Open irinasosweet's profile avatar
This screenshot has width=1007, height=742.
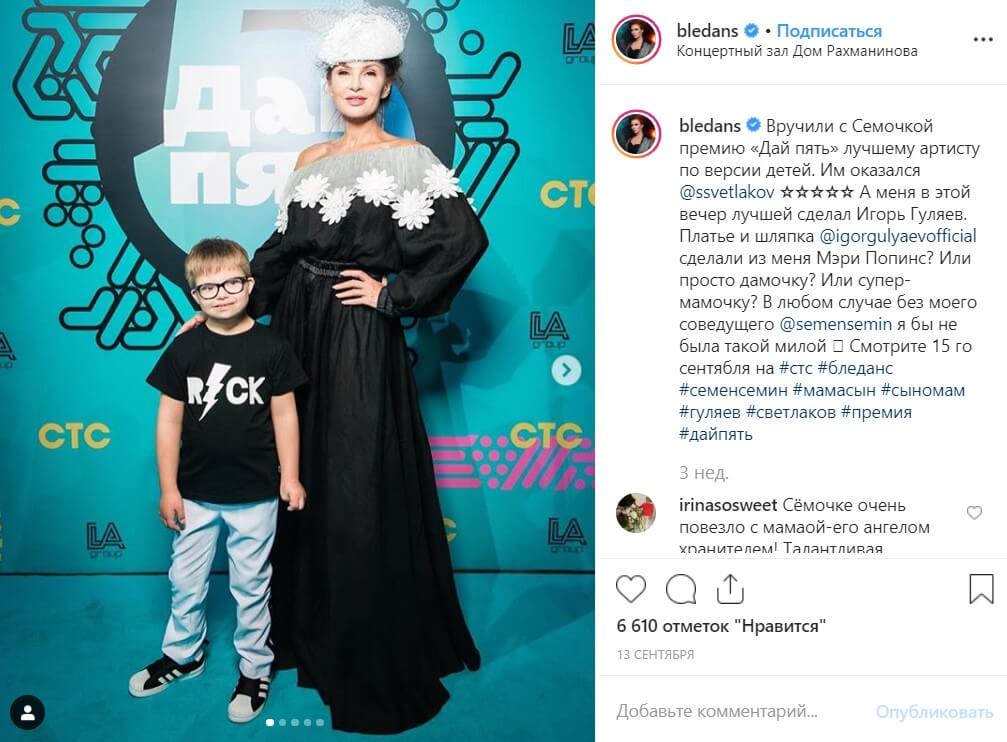tap(636, 513)
